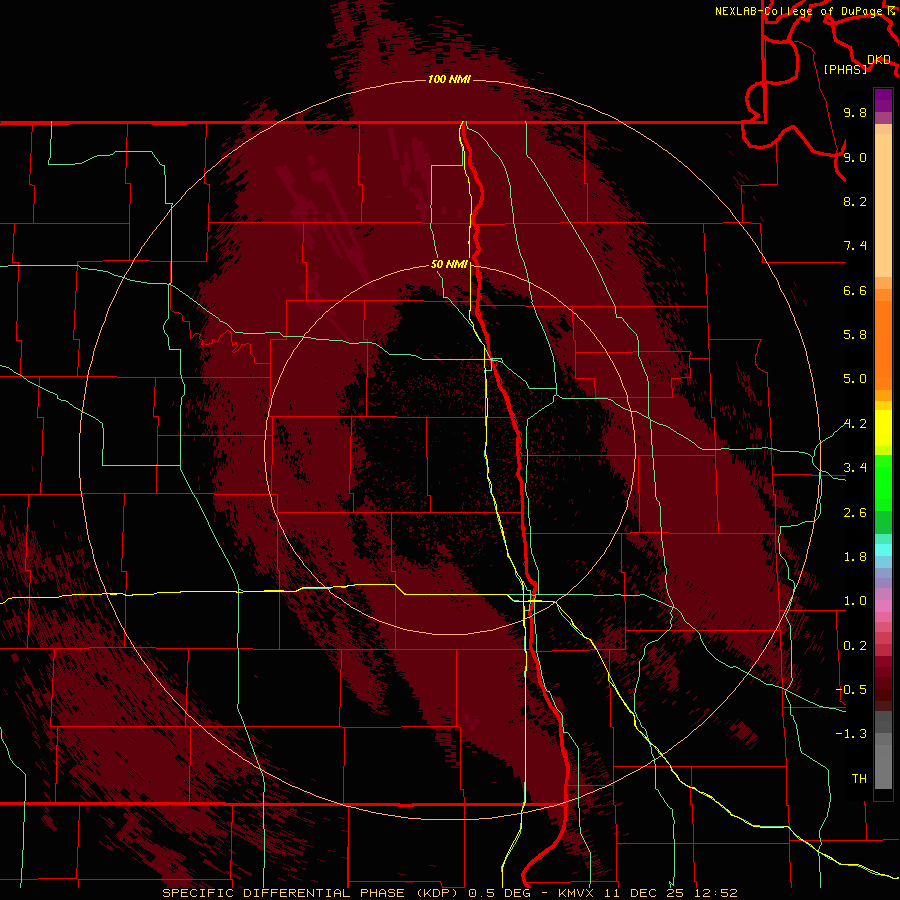Select the -0.5 color scale value
This screenshot has height=900, width=900.
point(851,690)
